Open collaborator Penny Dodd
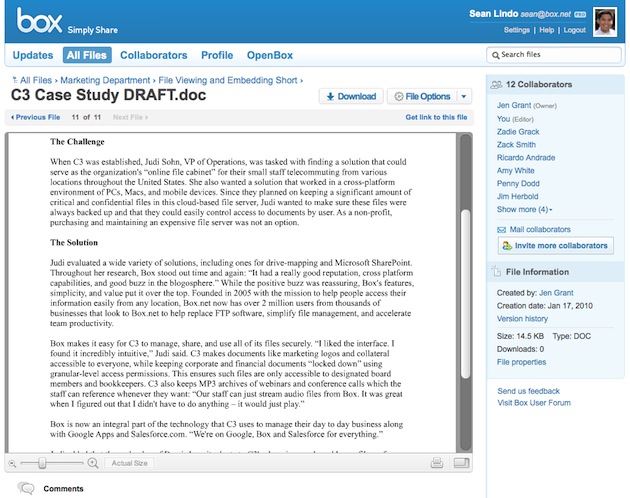Viewport: 630px width, 498px height. (x=518, y=183)
